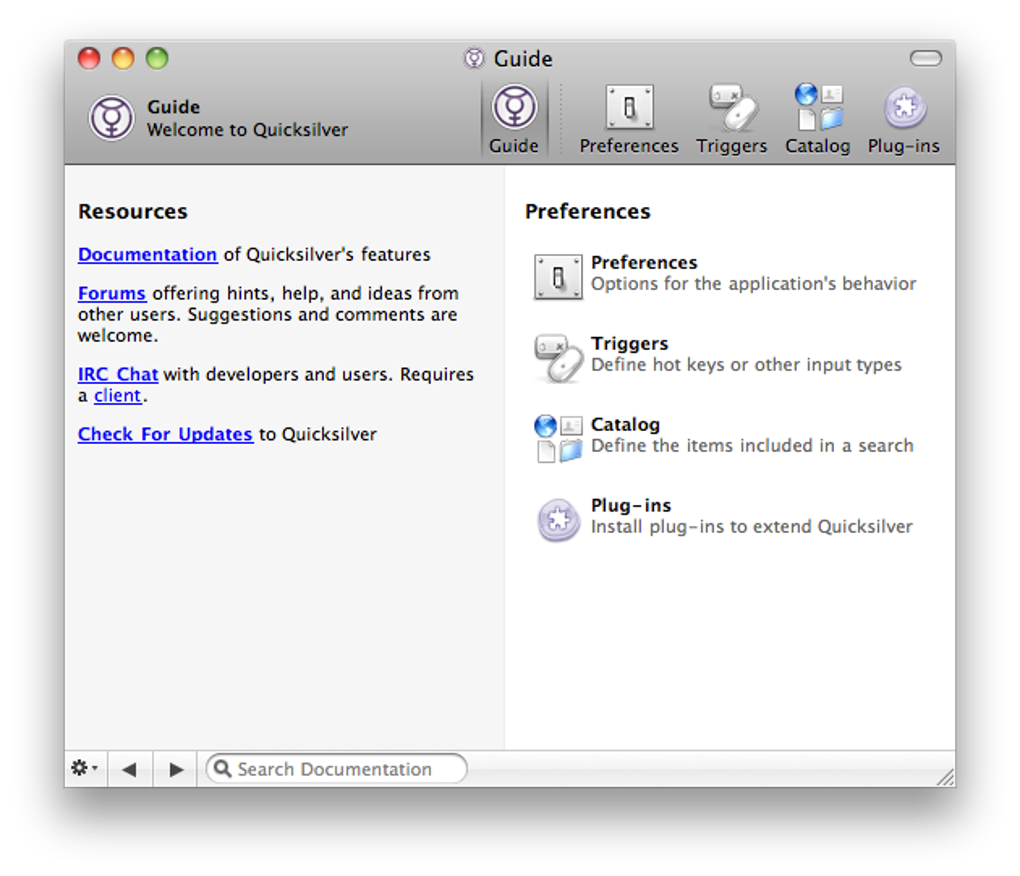Click the window resize grip corner

(x=944, y=776)
